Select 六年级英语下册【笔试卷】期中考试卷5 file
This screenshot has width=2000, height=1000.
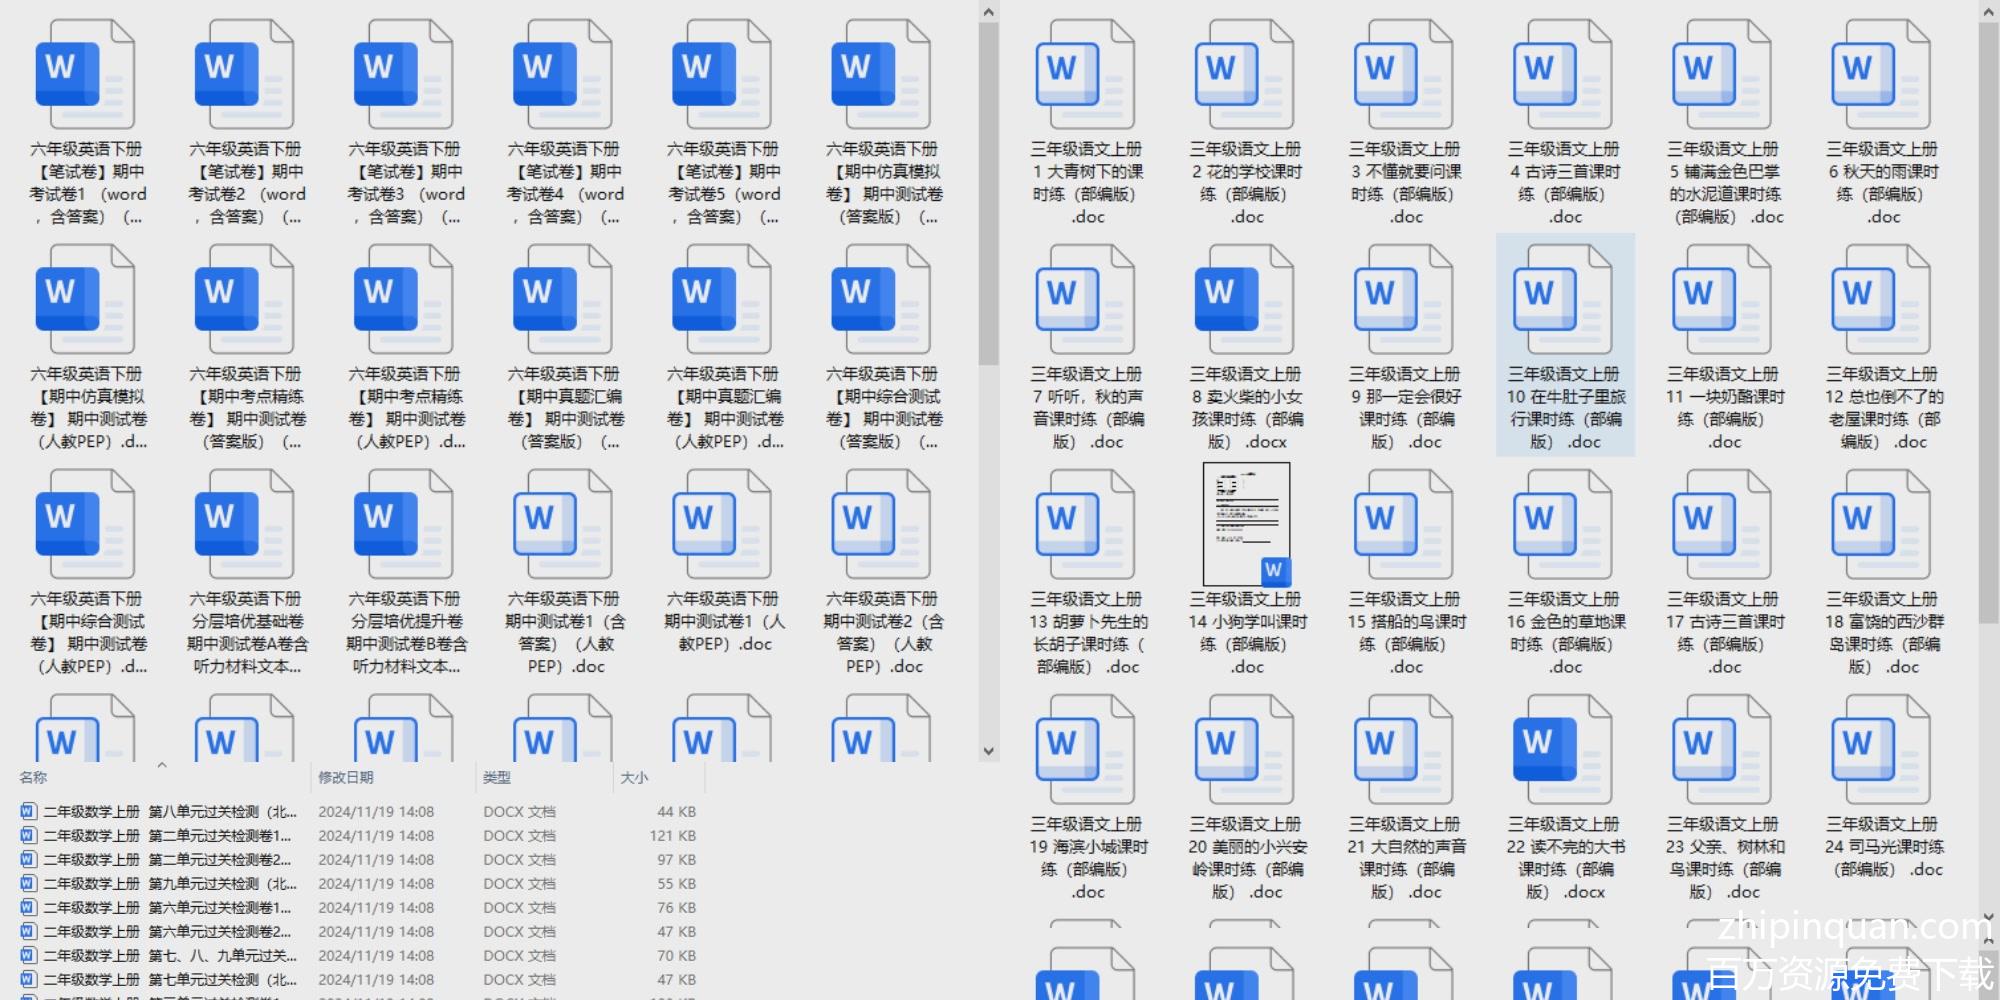click(722, 75)
